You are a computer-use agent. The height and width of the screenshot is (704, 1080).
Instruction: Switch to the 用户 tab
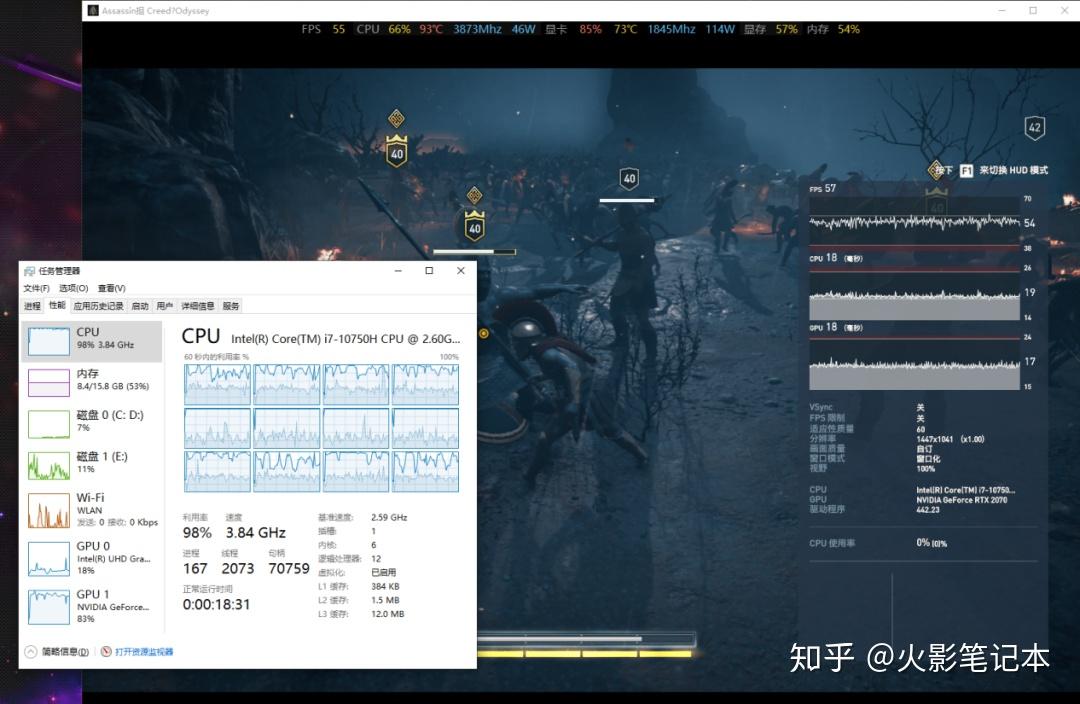[x=165, y=306]
